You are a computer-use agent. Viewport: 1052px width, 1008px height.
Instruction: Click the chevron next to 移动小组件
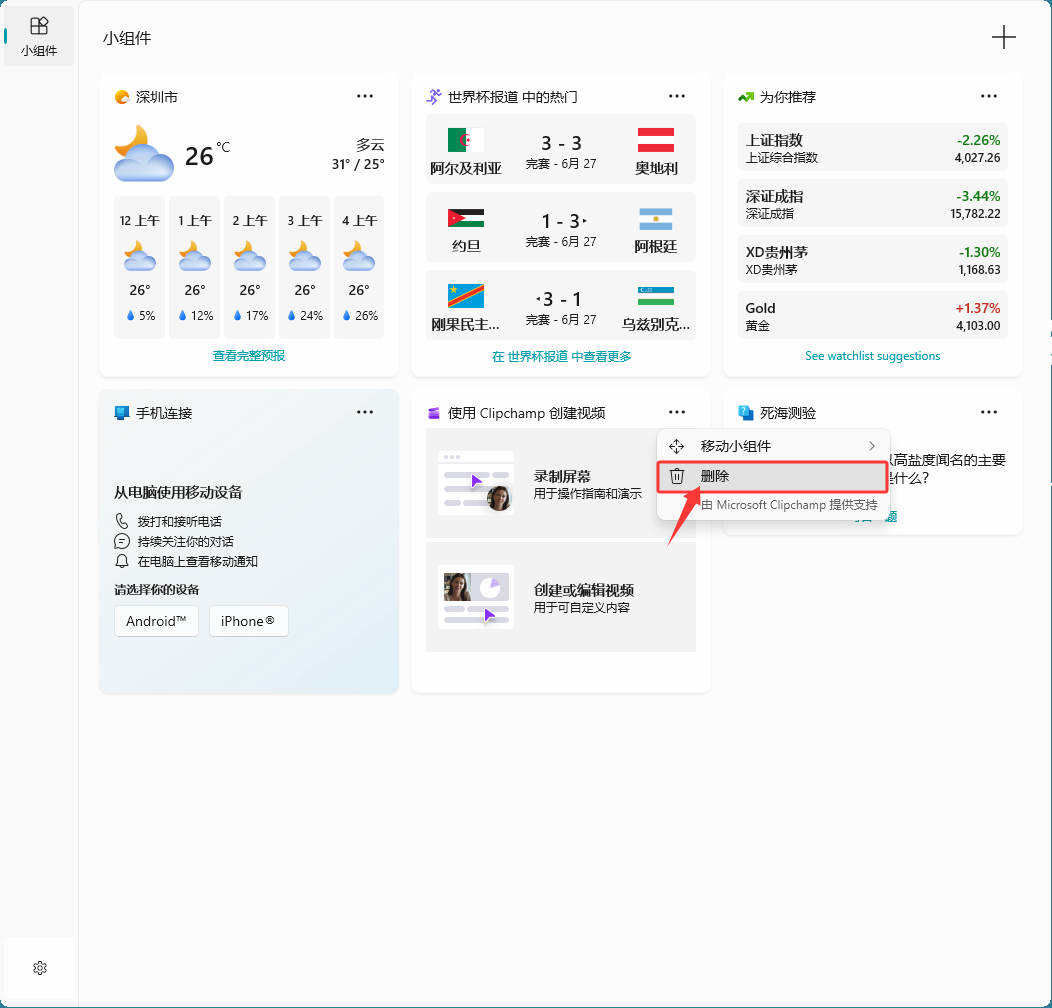point(872,446)
